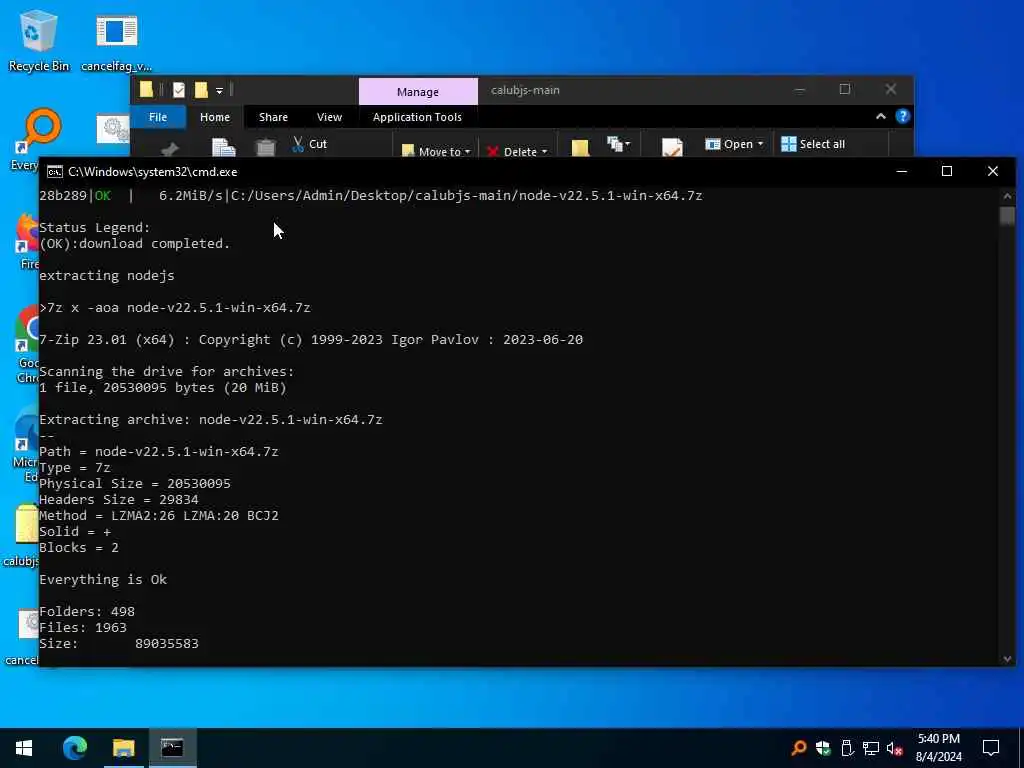
Task: Click 'Method = LZMA2:26 LZMA:20 BCJ2' line
Action: click(x=159, y=515)
